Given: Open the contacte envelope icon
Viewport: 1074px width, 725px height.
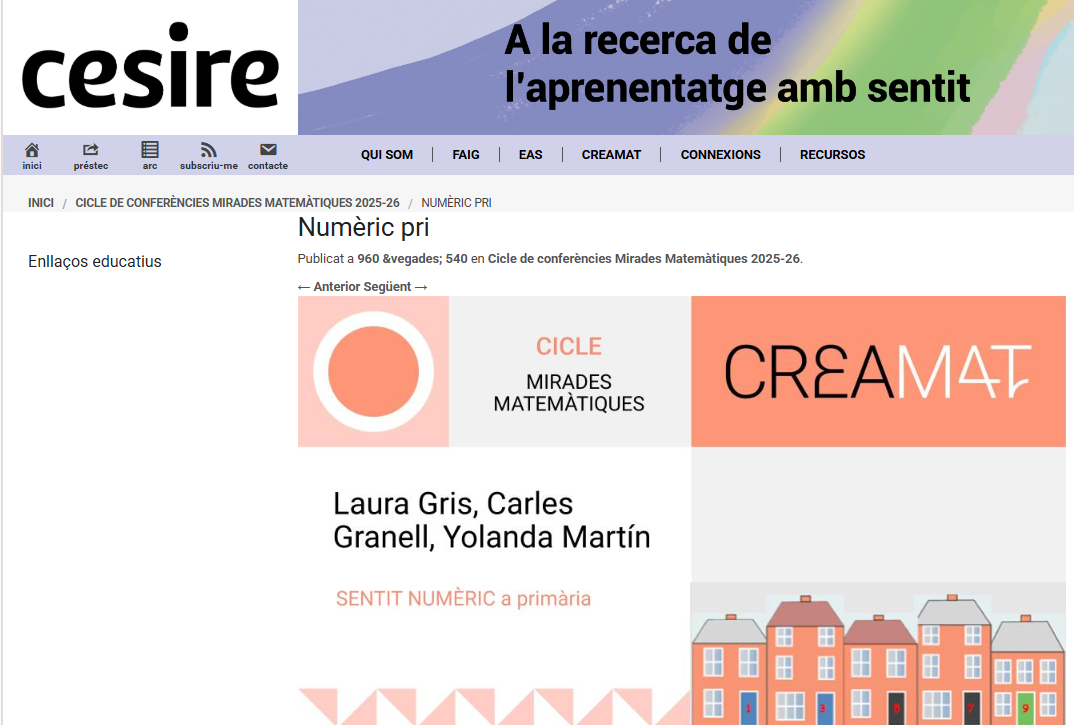Looking at the screenshot, I should (268, 150).
